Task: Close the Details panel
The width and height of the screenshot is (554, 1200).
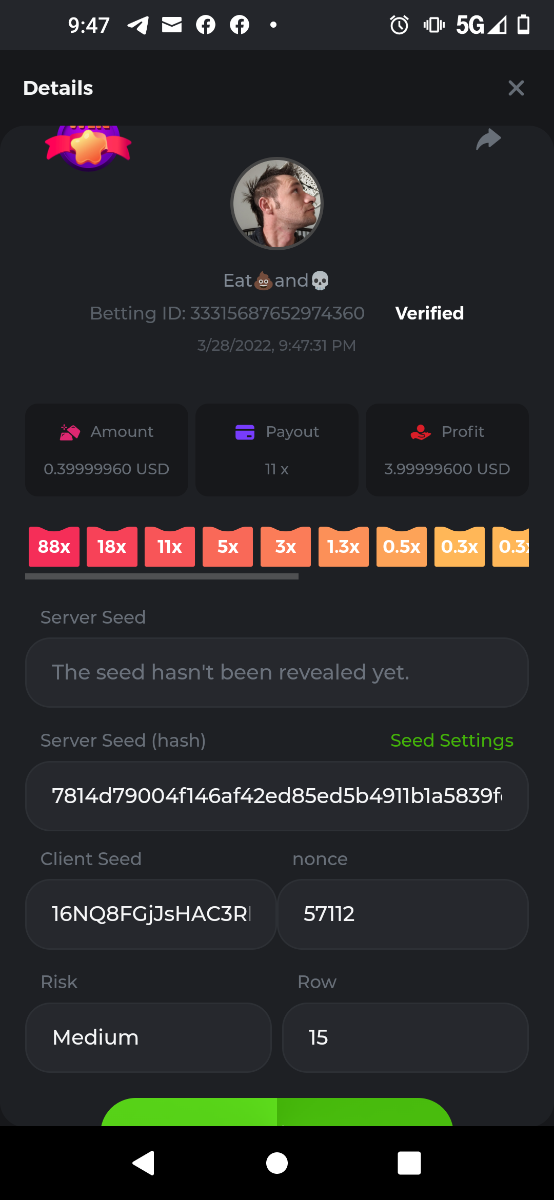Action: tap(516, 88)
